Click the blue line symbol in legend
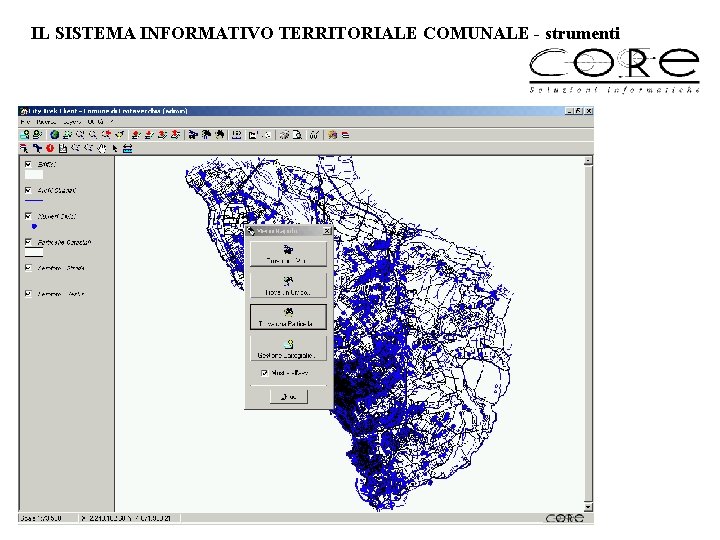 point(34,201)
